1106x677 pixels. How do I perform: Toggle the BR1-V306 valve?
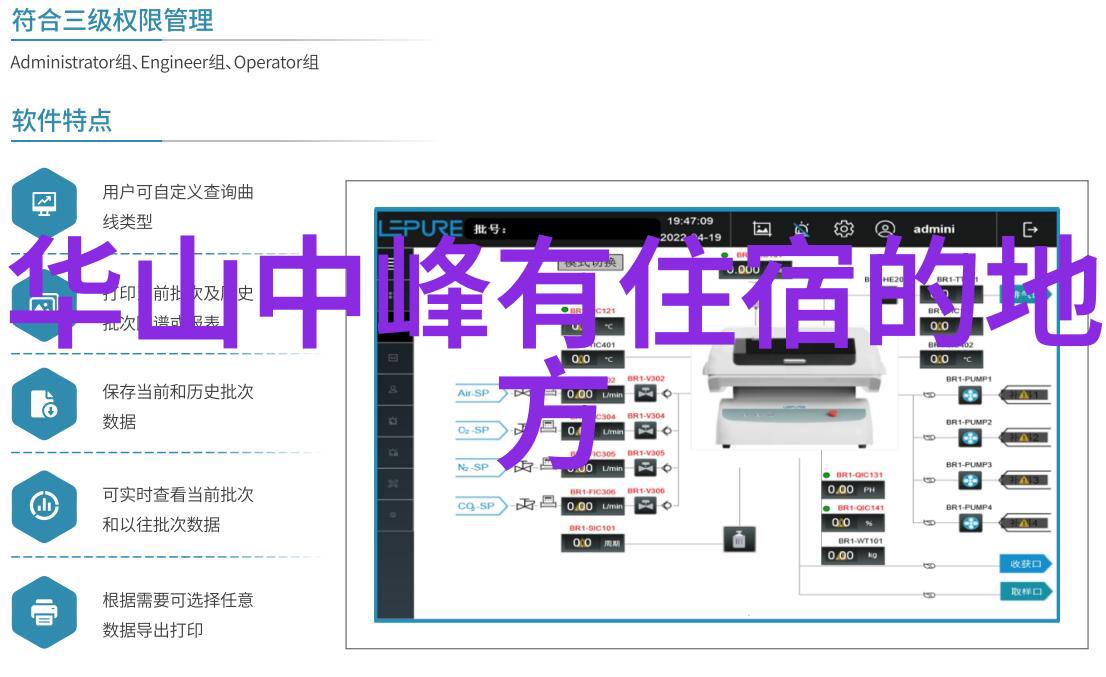point(645,506)
